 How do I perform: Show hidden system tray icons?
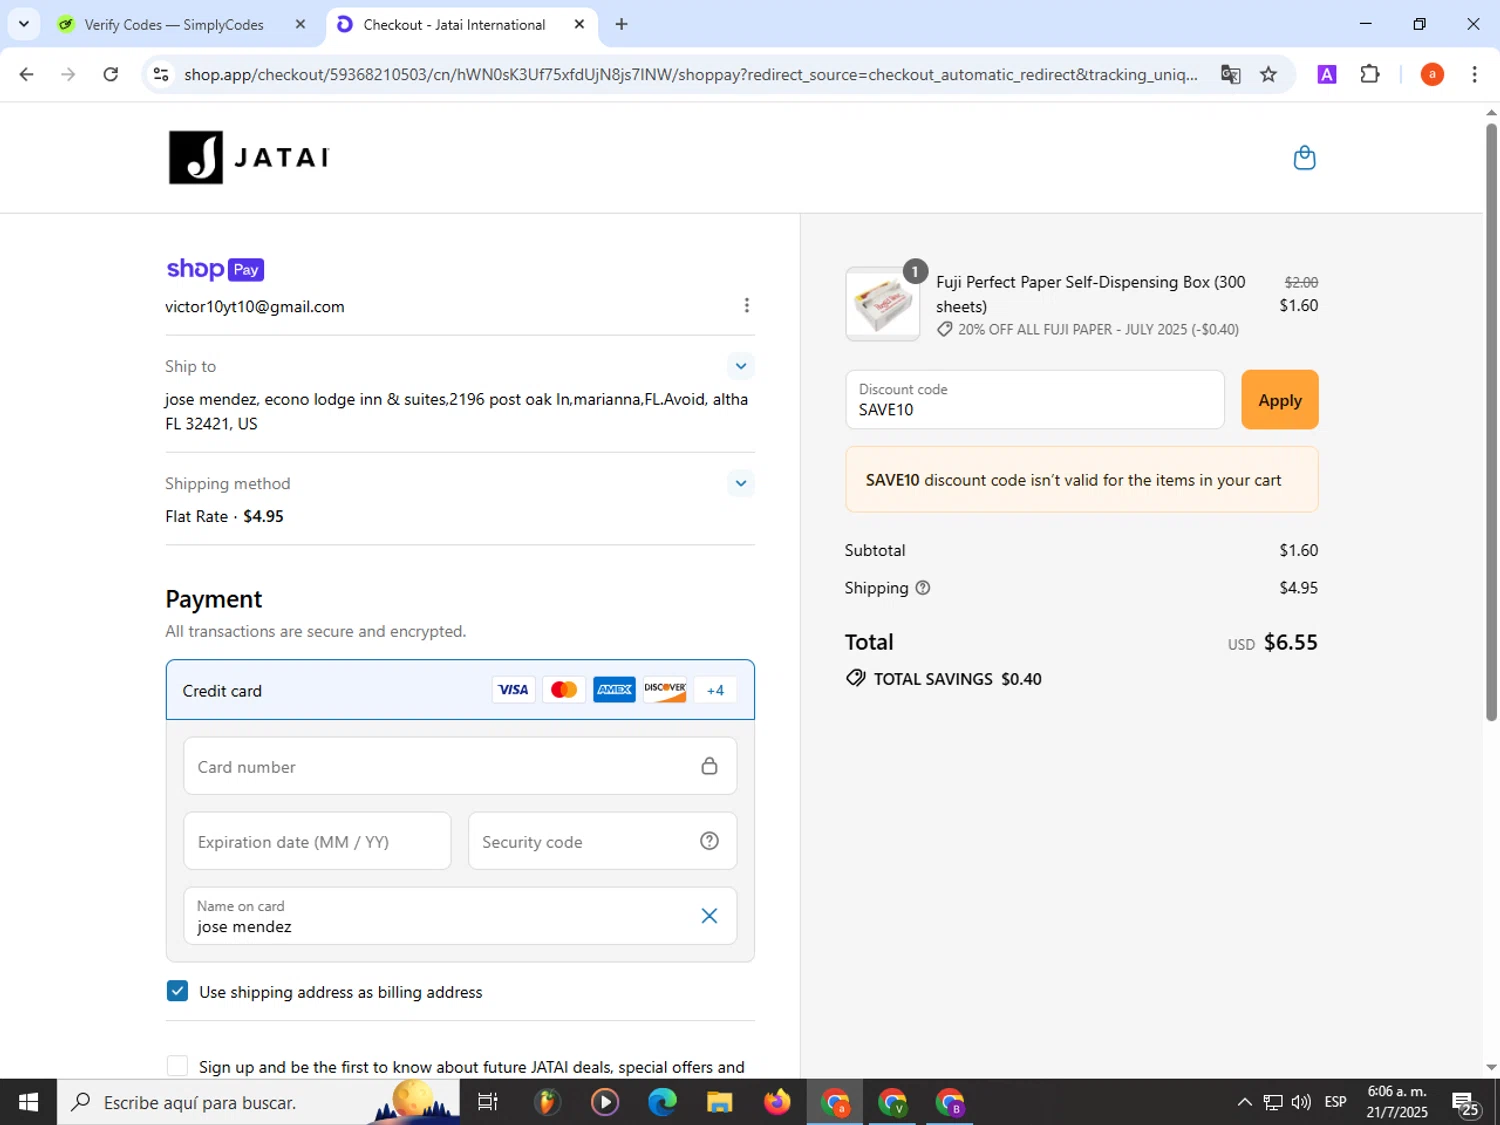point(1244,1102)
